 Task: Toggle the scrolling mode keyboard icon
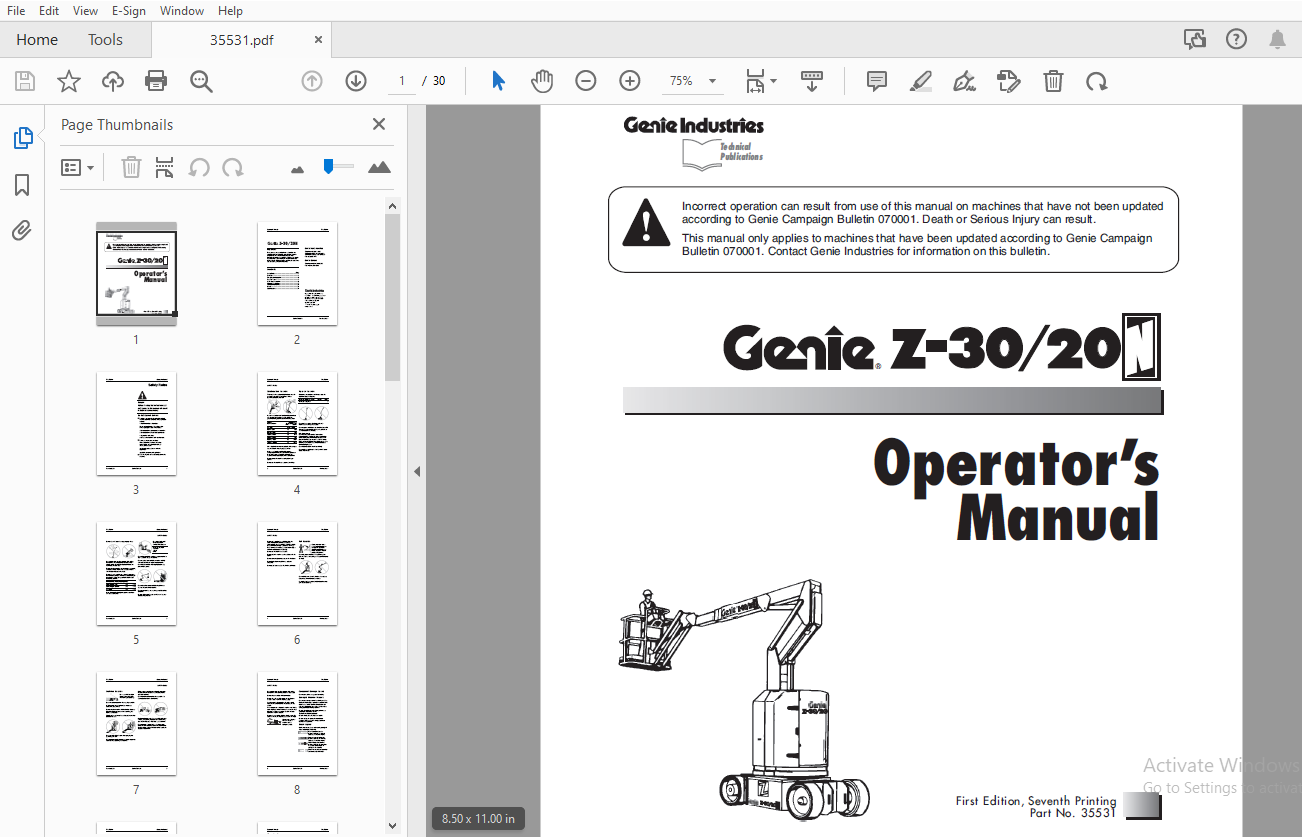[811, 81]
